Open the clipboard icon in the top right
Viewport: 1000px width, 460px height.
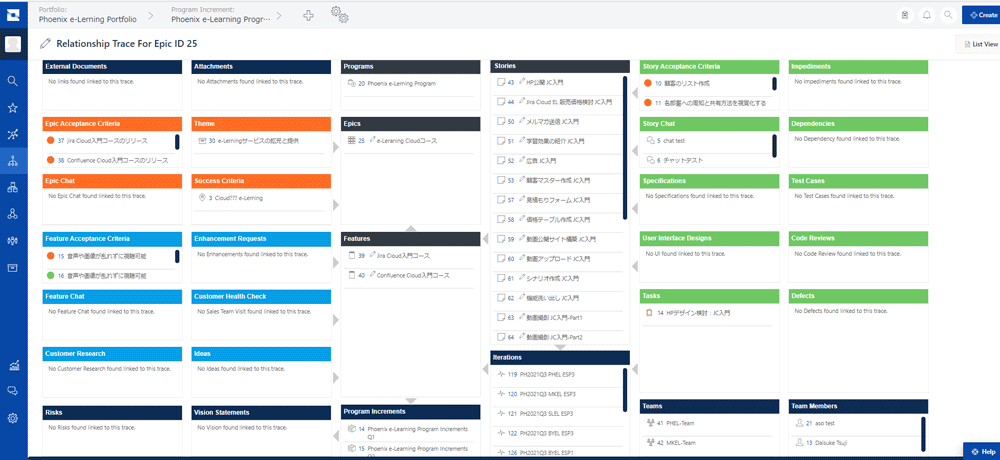904,15
